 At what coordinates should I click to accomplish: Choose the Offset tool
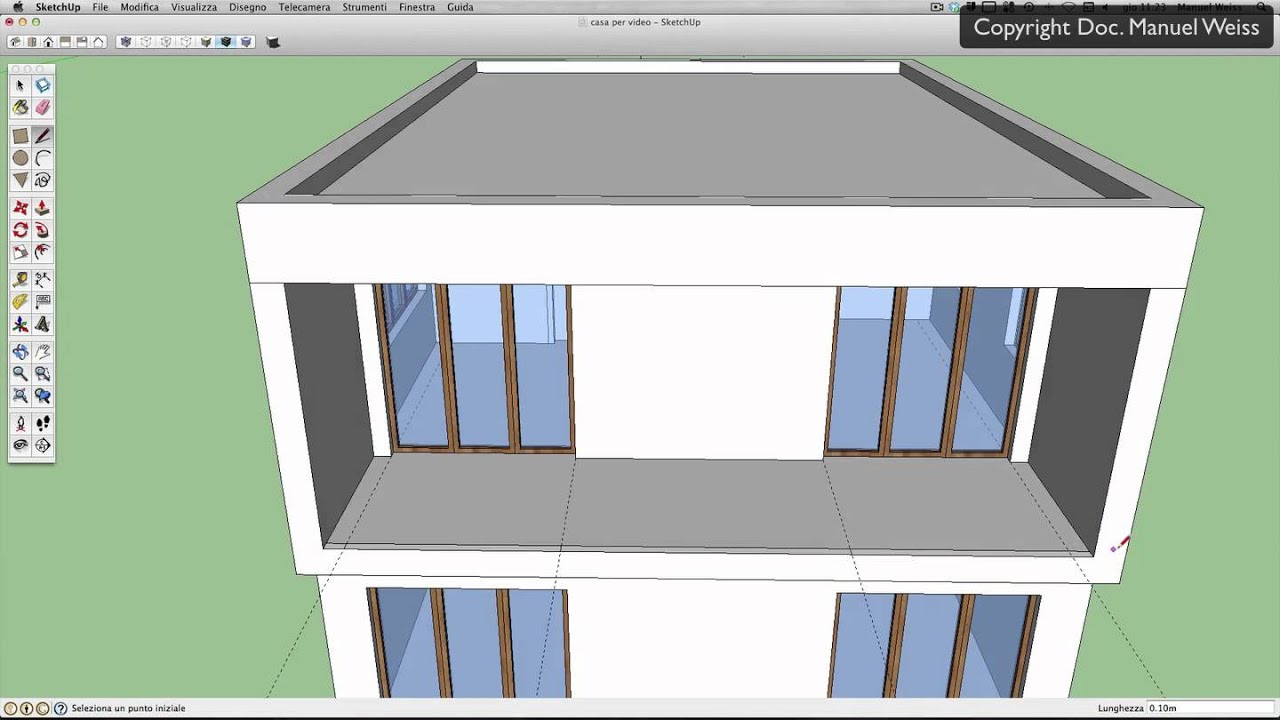[x=42, y=252]
